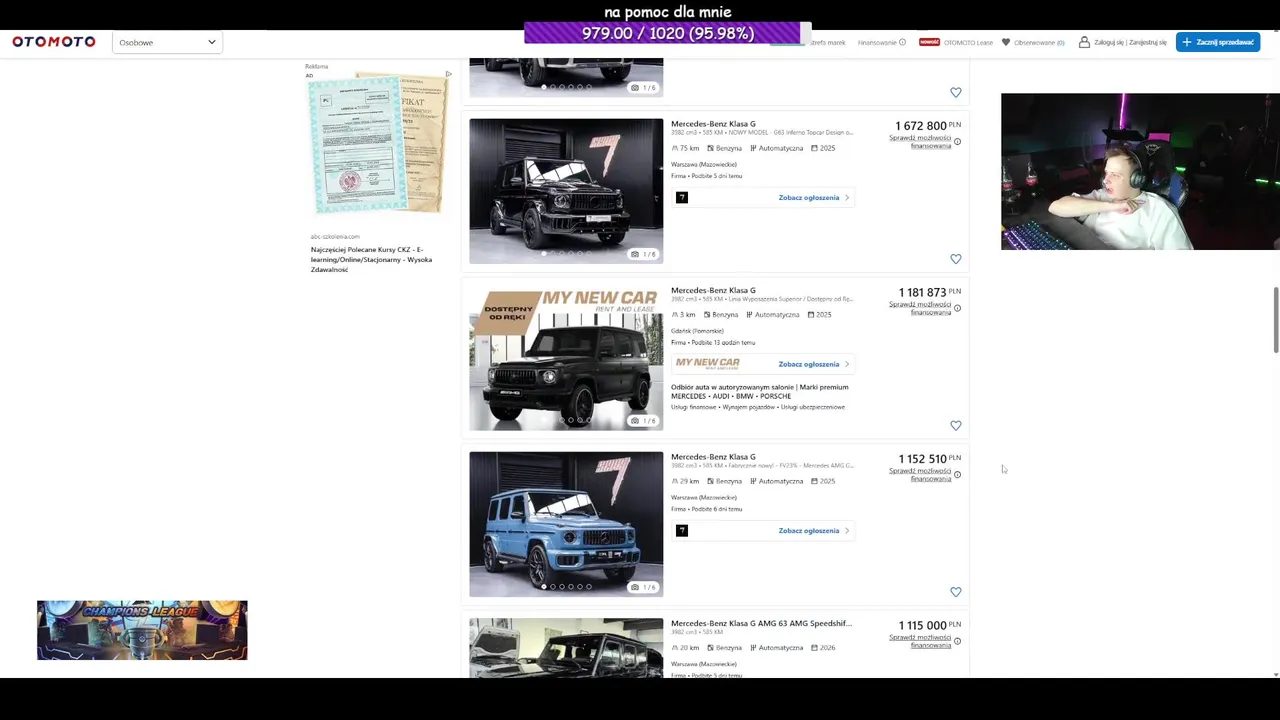Toggle the heart of the topmost partially visible listing
The height and width of the screenshot is (720, 1280).
(956, 93)
